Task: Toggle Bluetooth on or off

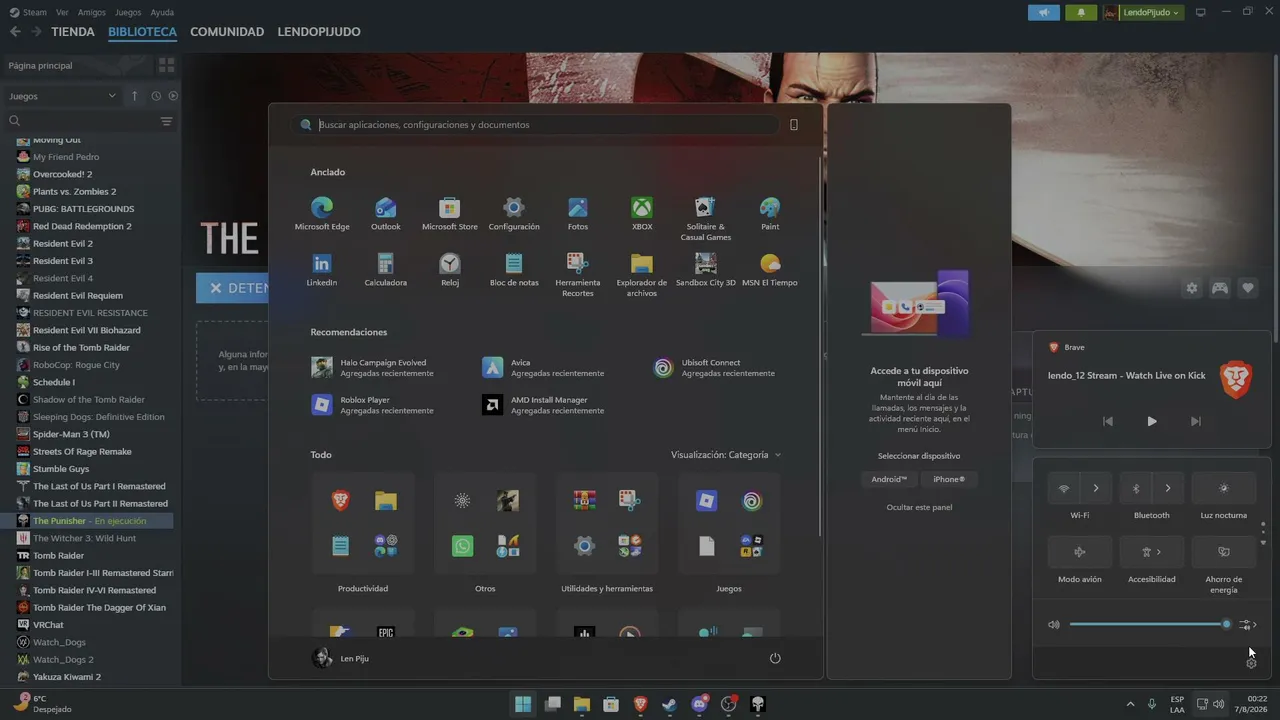Action: [x=1136, y=489]
